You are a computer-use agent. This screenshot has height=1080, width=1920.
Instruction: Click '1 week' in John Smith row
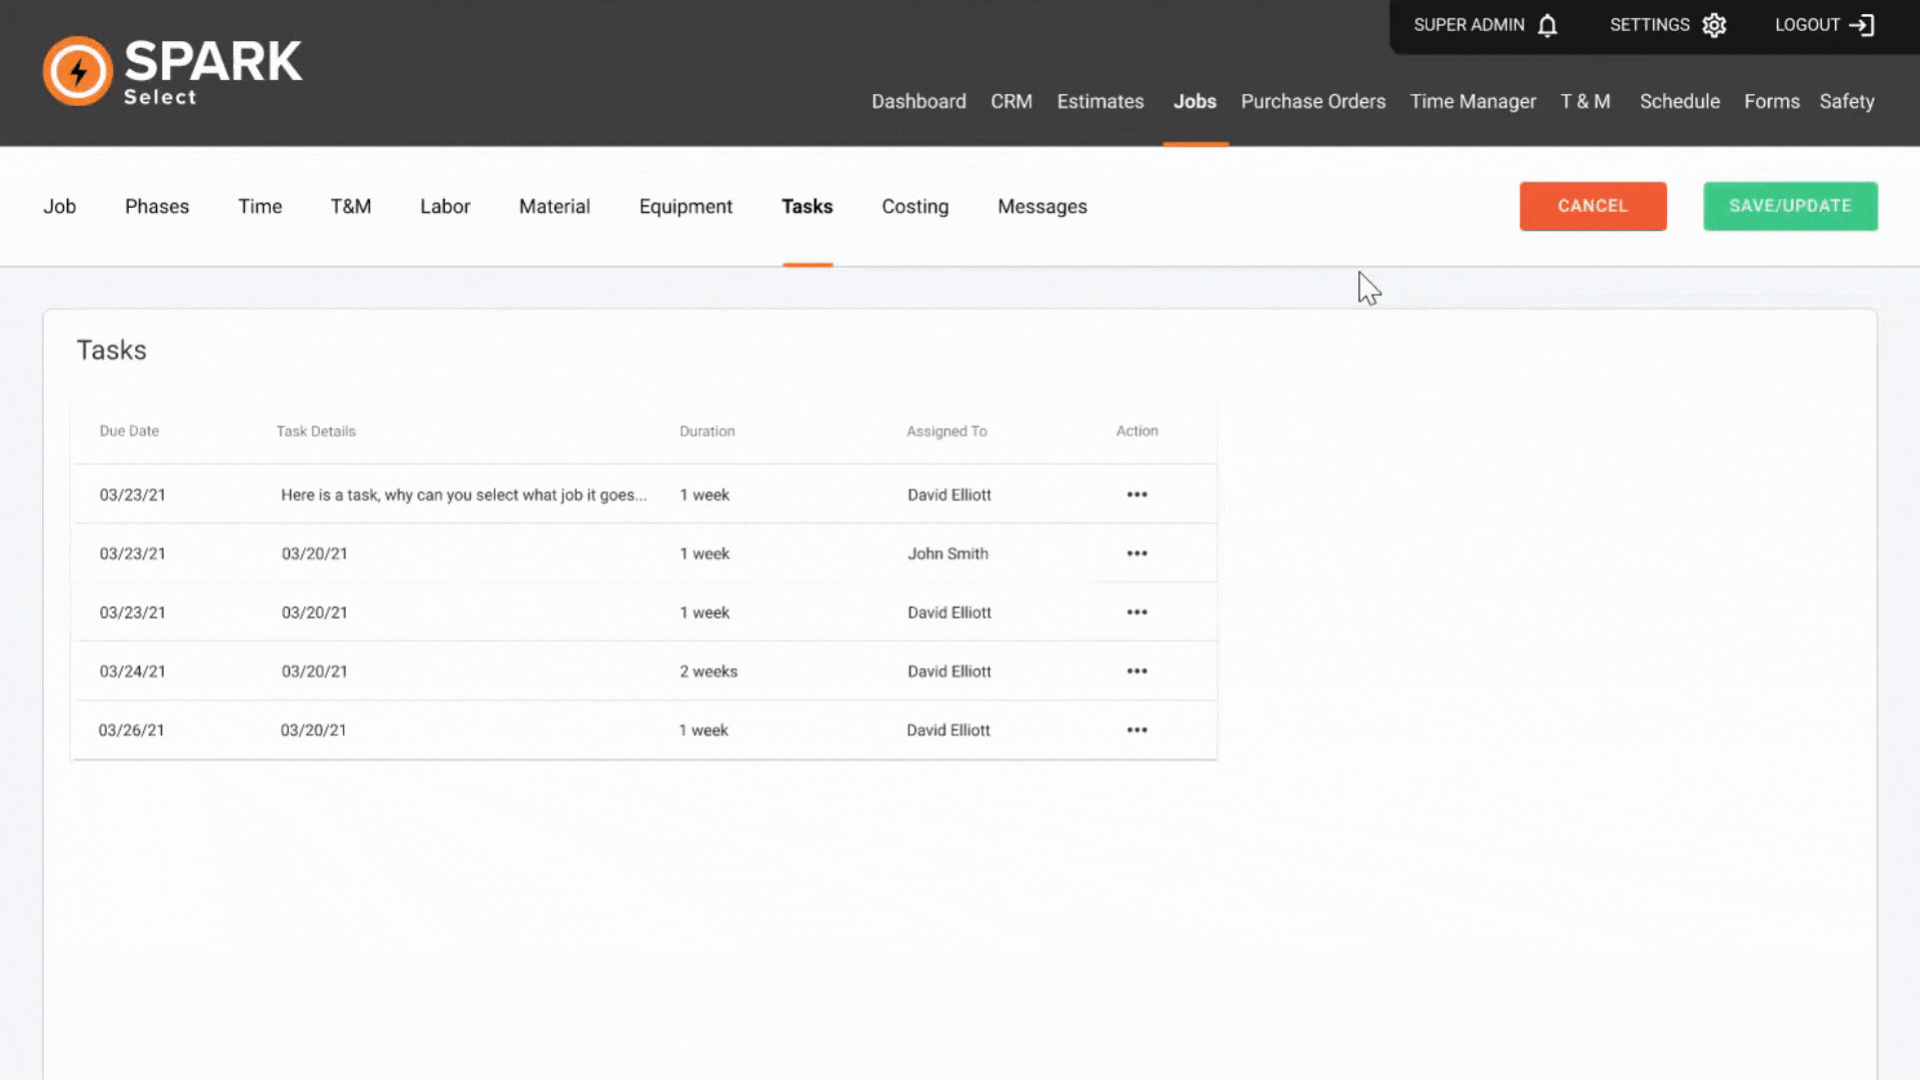[704, 553]
